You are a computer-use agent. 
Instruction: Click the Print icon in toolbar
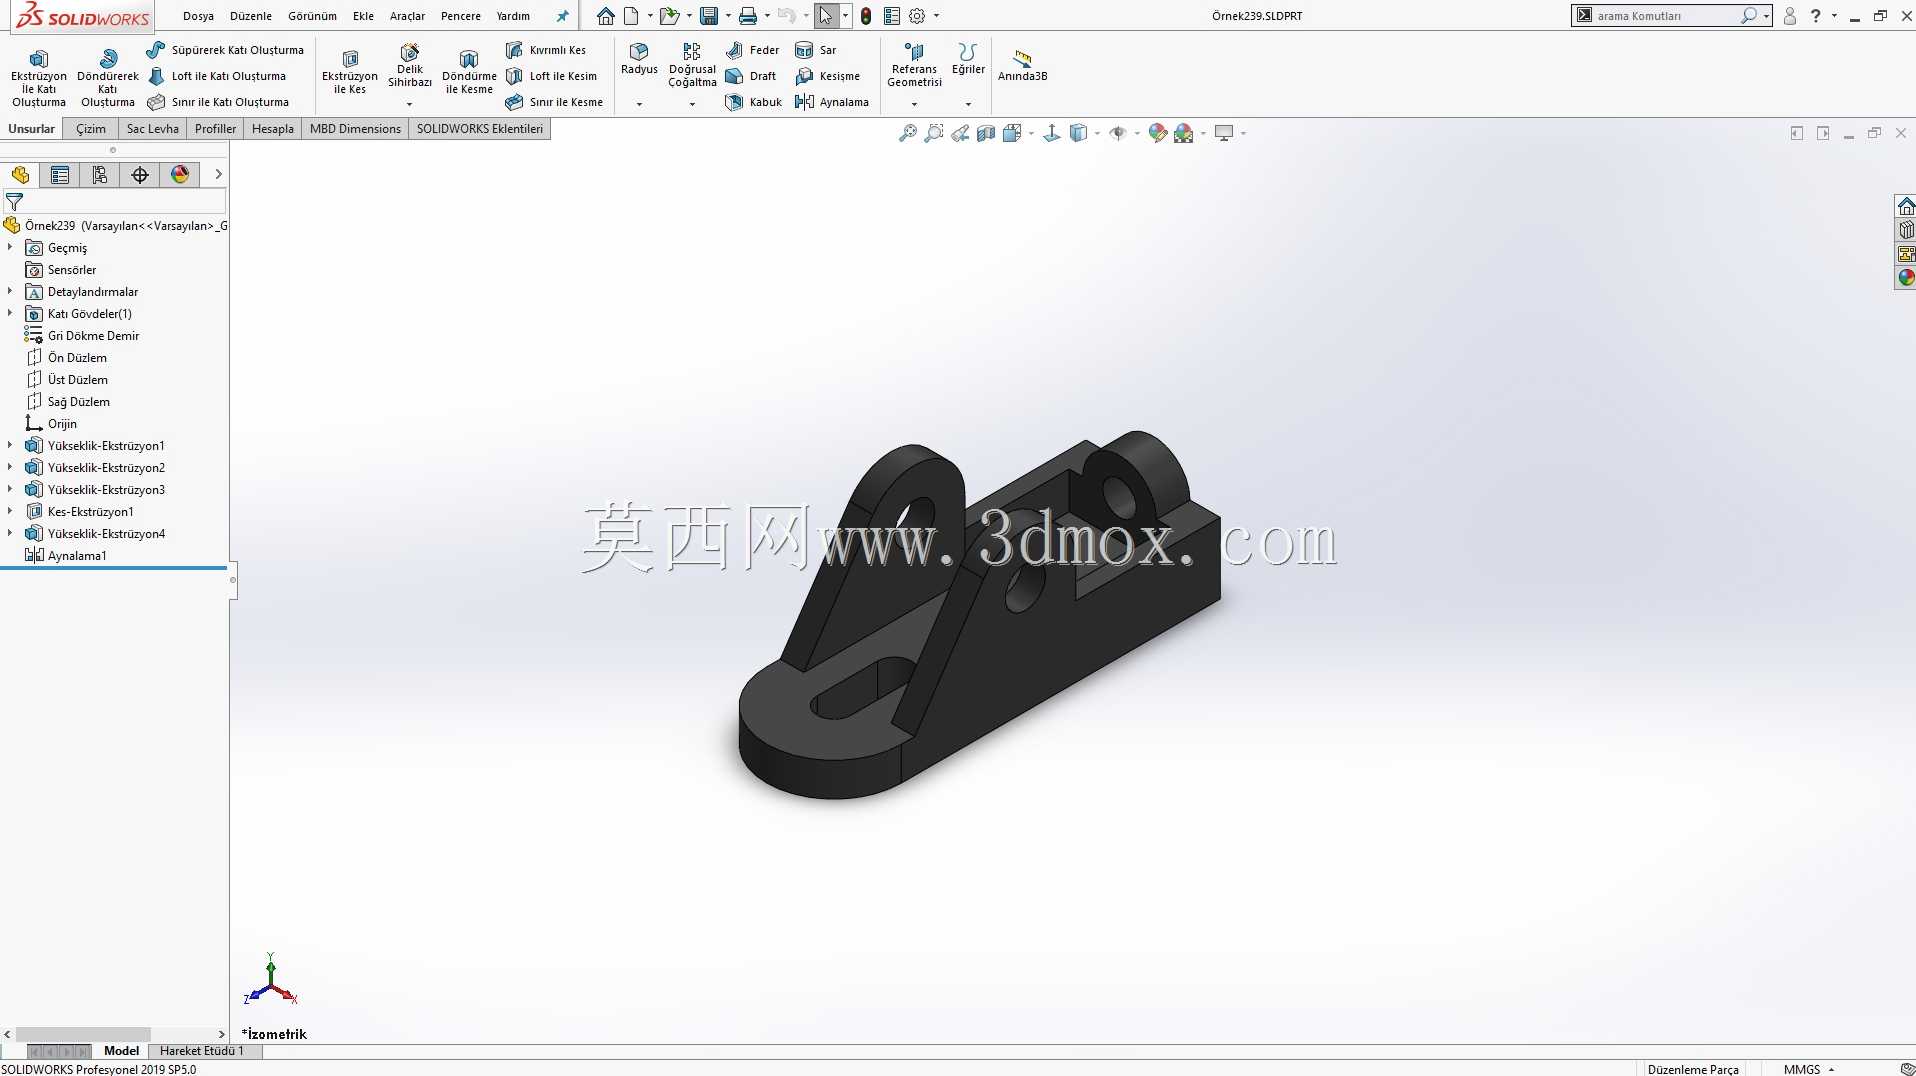coord(747,16)
